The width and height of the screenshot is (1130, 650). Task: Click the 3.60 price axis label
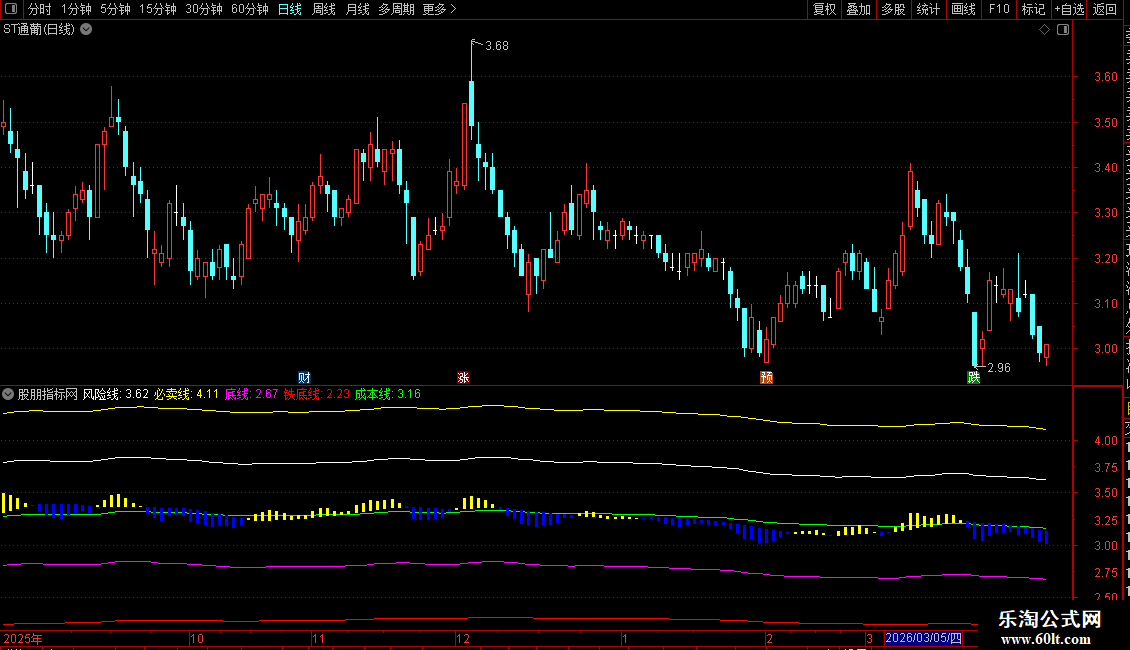tap(1105, 76)
